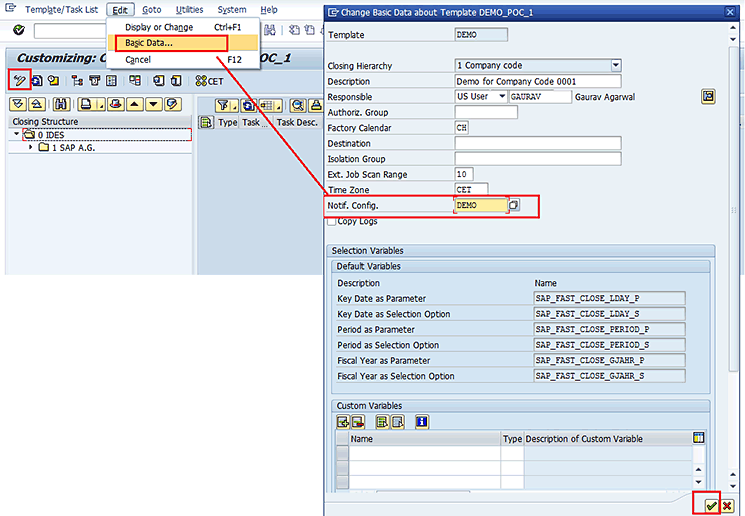
Task: Select Display or Change menu entry
Action: click(x=159, y=27)
